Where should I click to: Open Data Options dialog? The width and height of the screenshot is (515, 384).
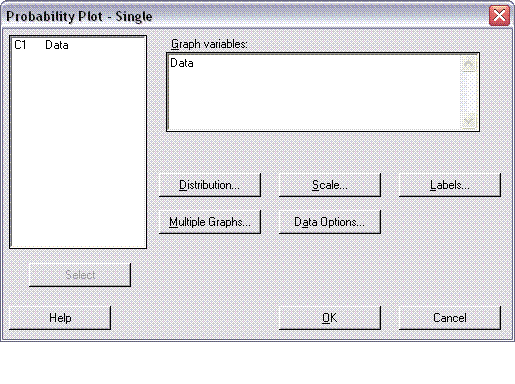pyautogui.click(x=330, y=222)
